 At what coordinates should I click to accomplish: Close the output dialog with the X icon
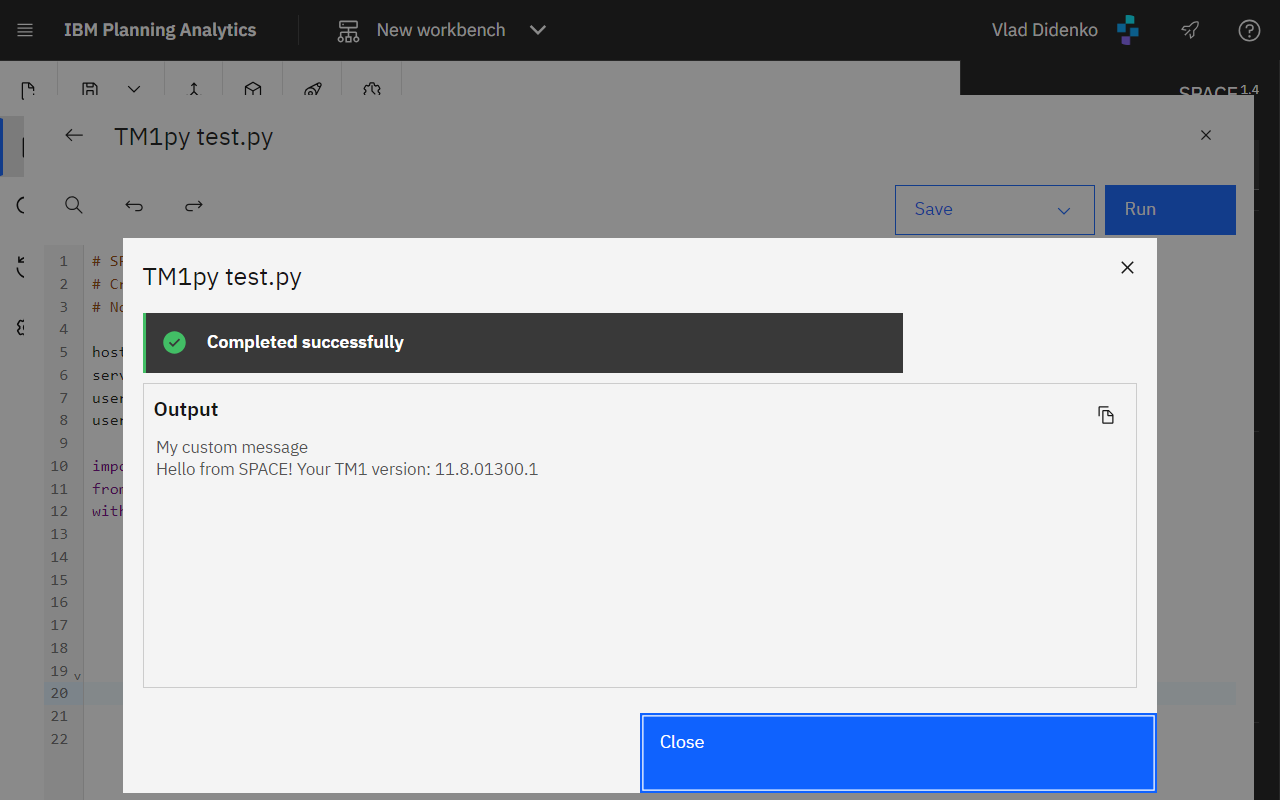click(1127, 267)
